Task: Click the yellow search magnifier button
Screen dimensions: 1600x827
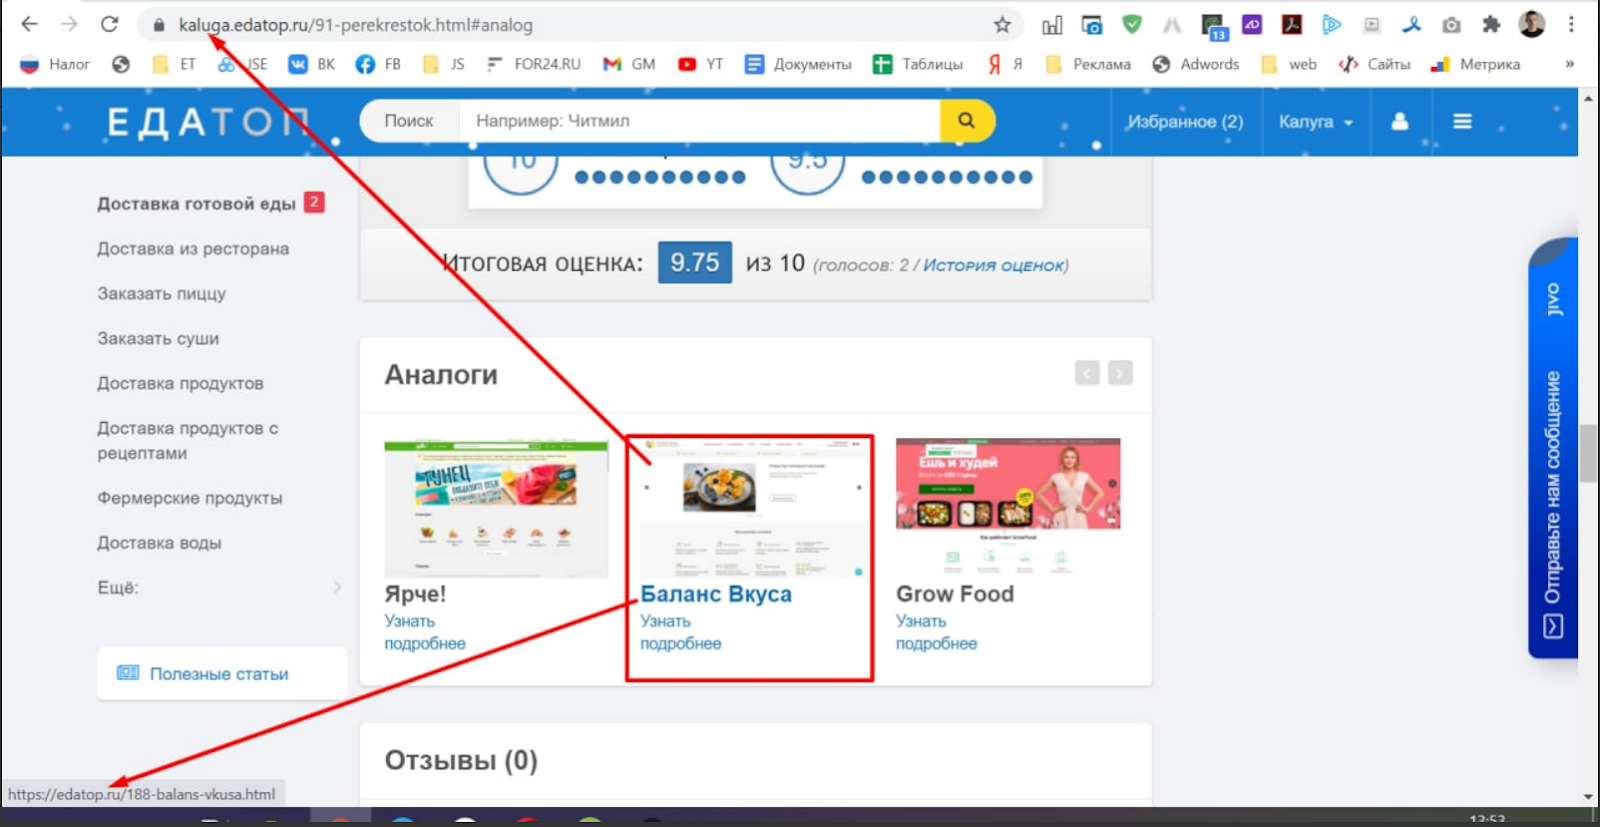Action: [967, 121]
